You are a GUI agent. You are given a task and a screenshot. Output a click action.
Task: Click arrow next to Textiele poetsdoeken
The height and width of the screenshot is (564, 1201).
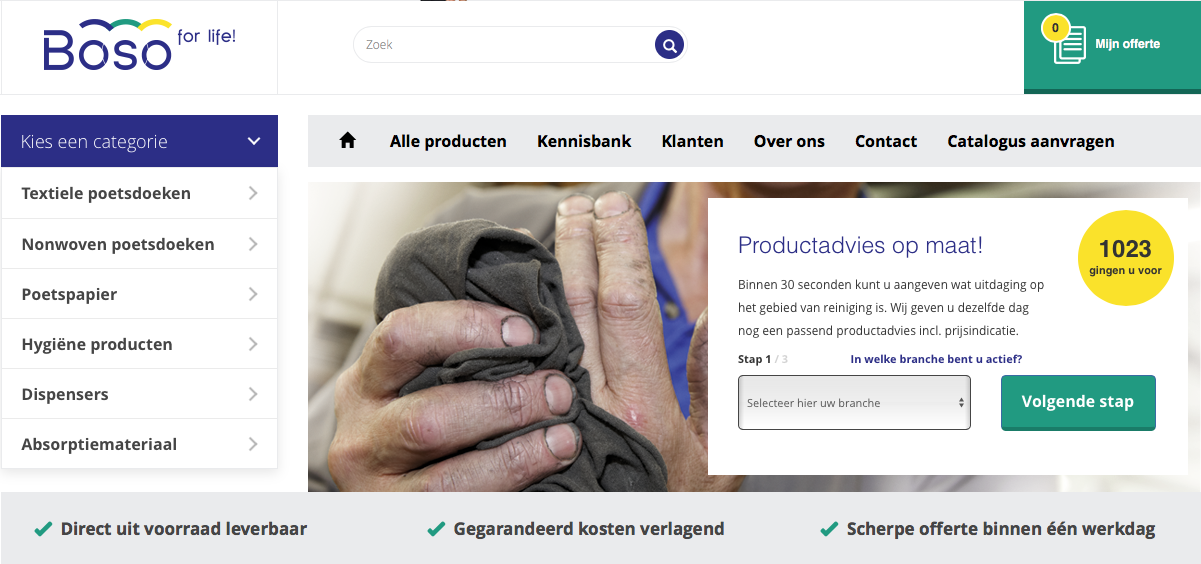click(253, 193)
